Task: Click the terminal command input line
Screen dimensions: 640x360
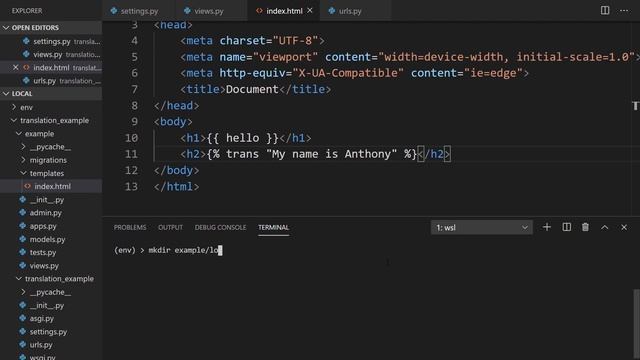Action: 168,250
